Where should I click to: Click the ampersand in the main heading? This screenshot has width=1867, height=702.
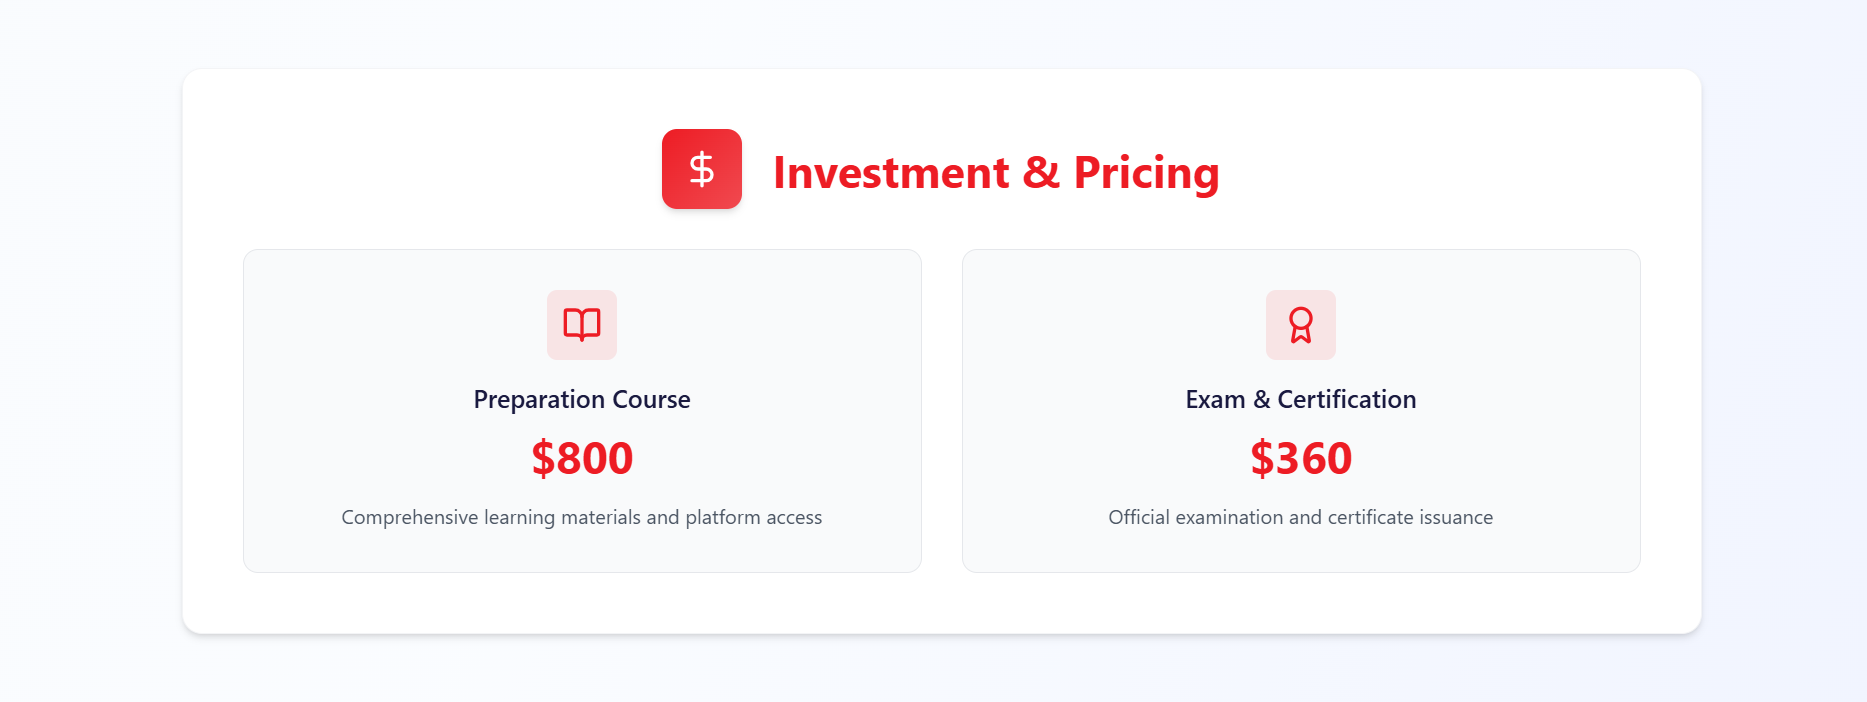click(x=1041, y=173)
